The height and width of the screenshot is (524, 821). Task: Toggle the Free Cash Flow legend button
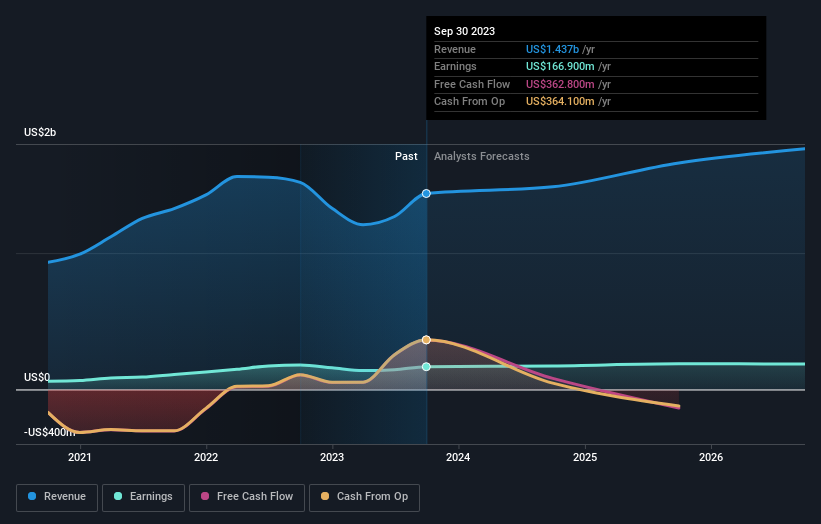tap(247, 497)
